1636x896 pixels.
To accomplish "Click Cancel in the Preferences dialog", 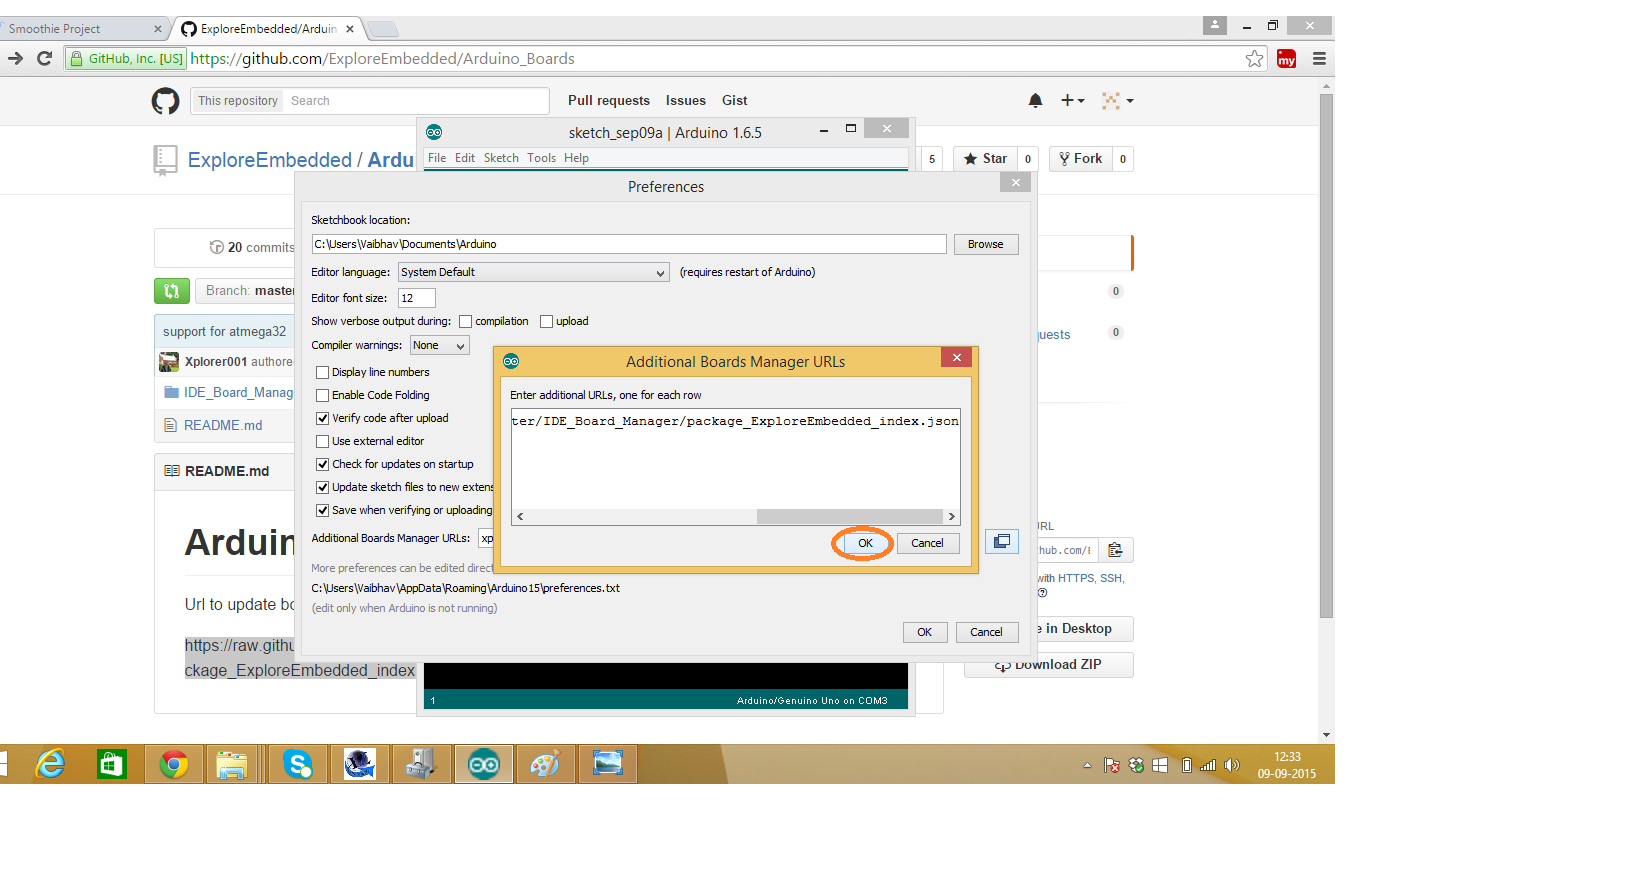I will click(986, 632).
